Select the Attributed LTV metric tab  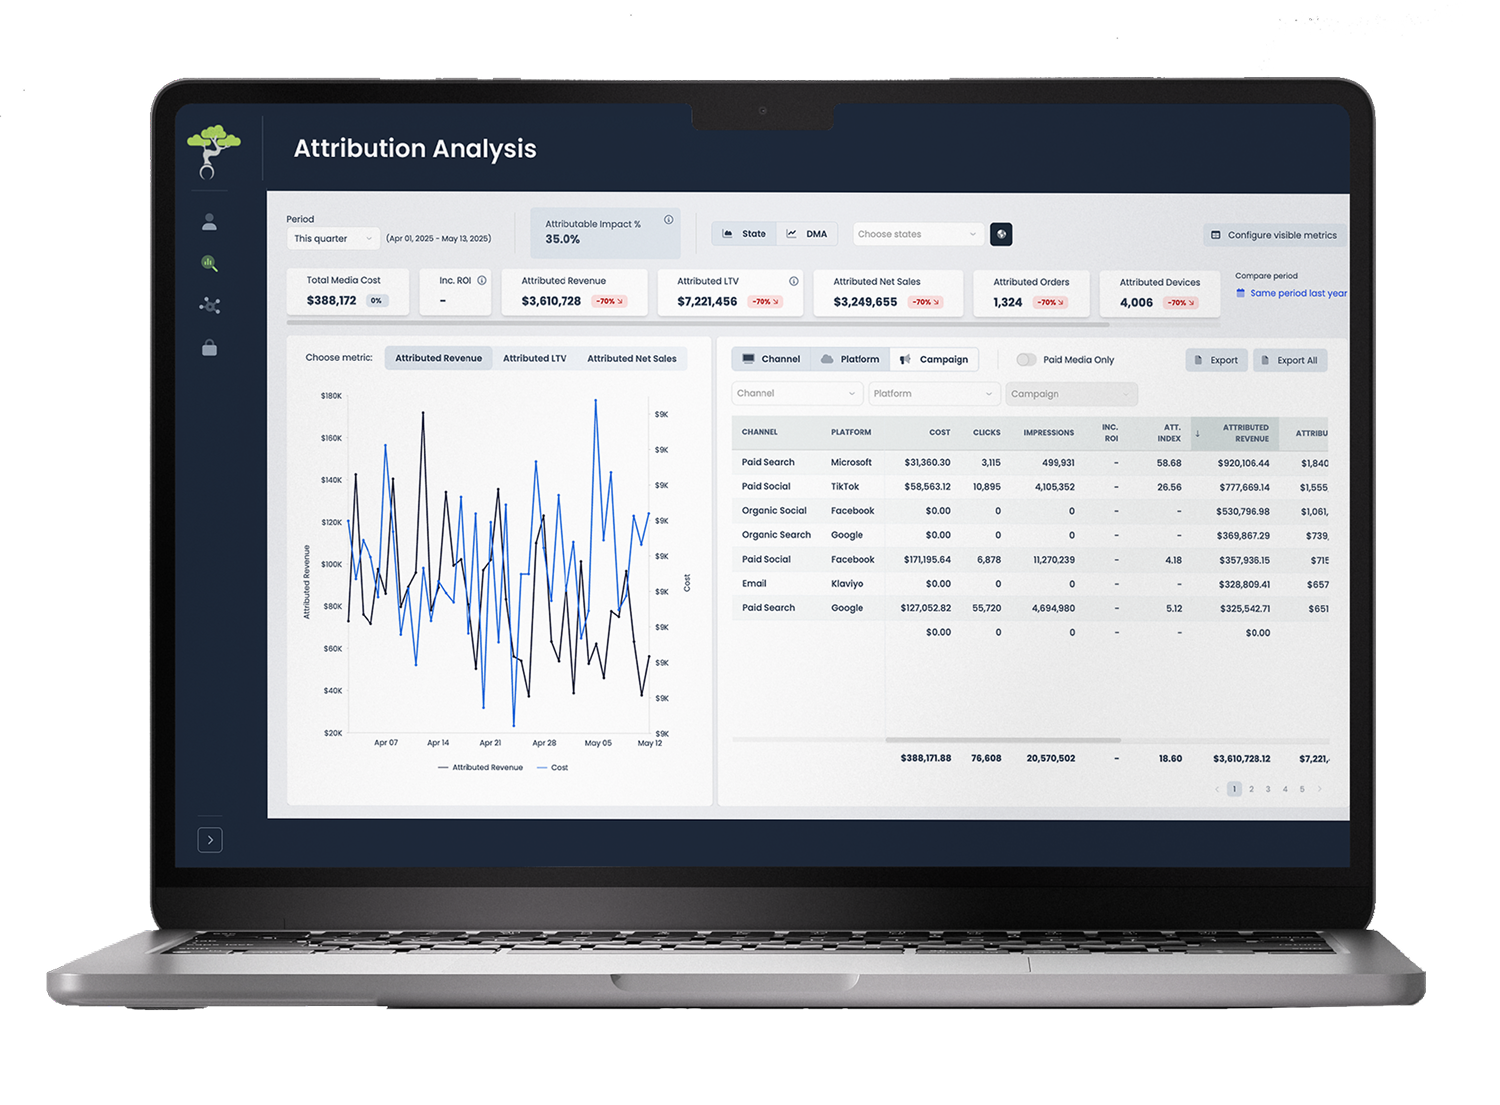point(534,358)
